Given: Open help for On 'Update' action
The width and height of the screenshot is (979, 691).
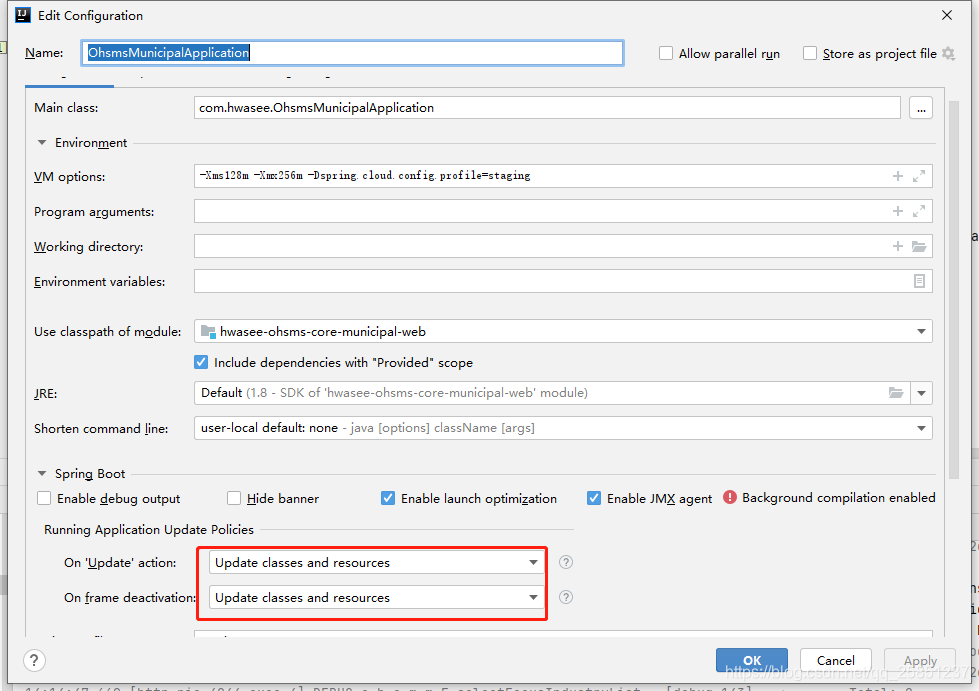Looking at the screenshot, I should 566,562.
